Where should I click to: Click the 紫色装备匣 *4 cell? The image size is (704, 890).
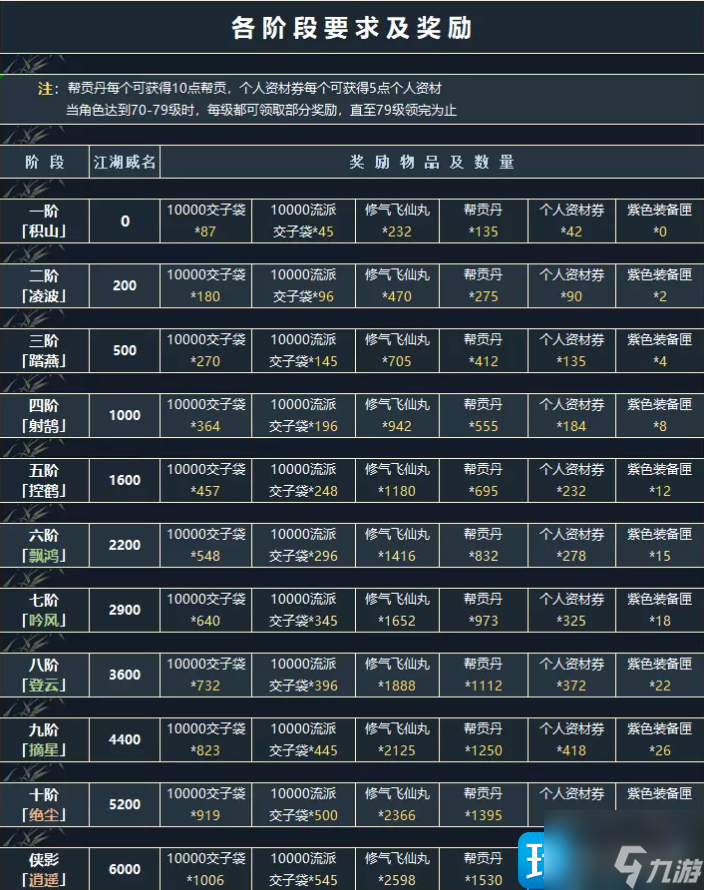tap(660, 350)
